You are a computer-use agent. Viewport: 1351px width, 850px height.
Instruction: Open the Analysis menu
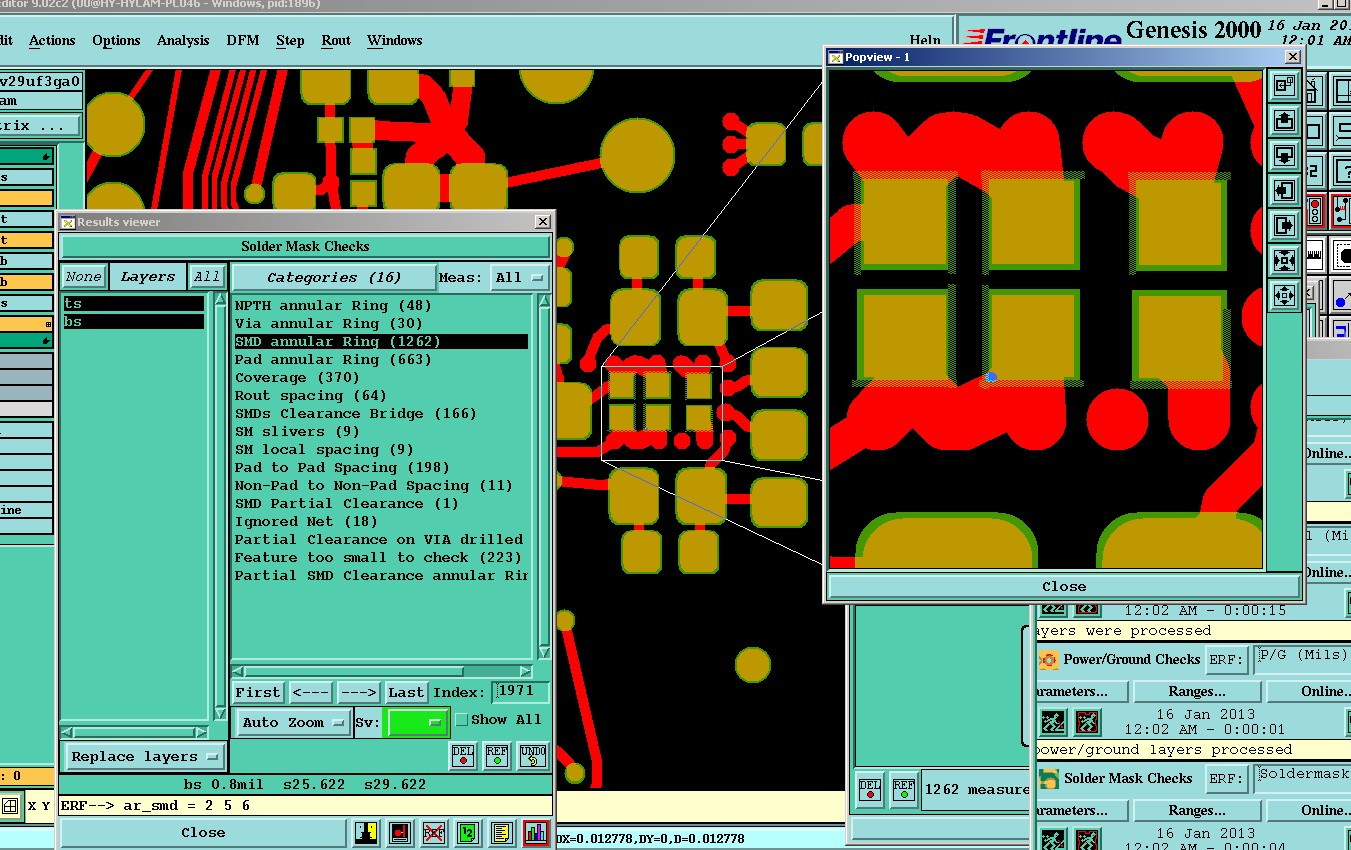pos(183,41)
